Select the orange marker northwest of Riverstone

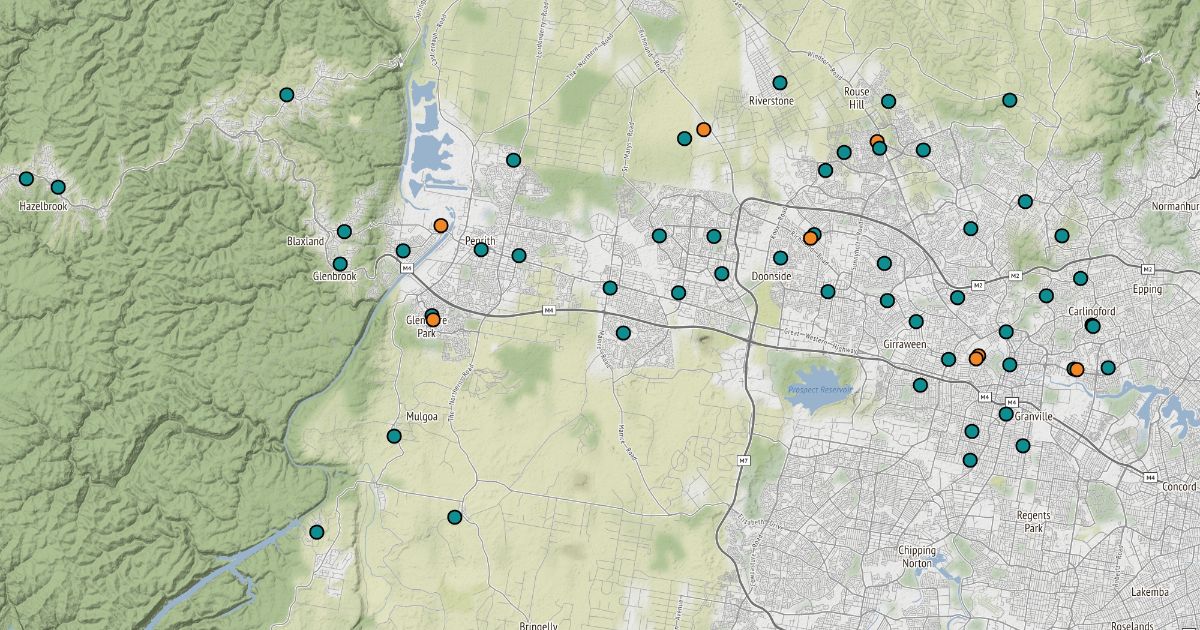[x=704, y=129]
